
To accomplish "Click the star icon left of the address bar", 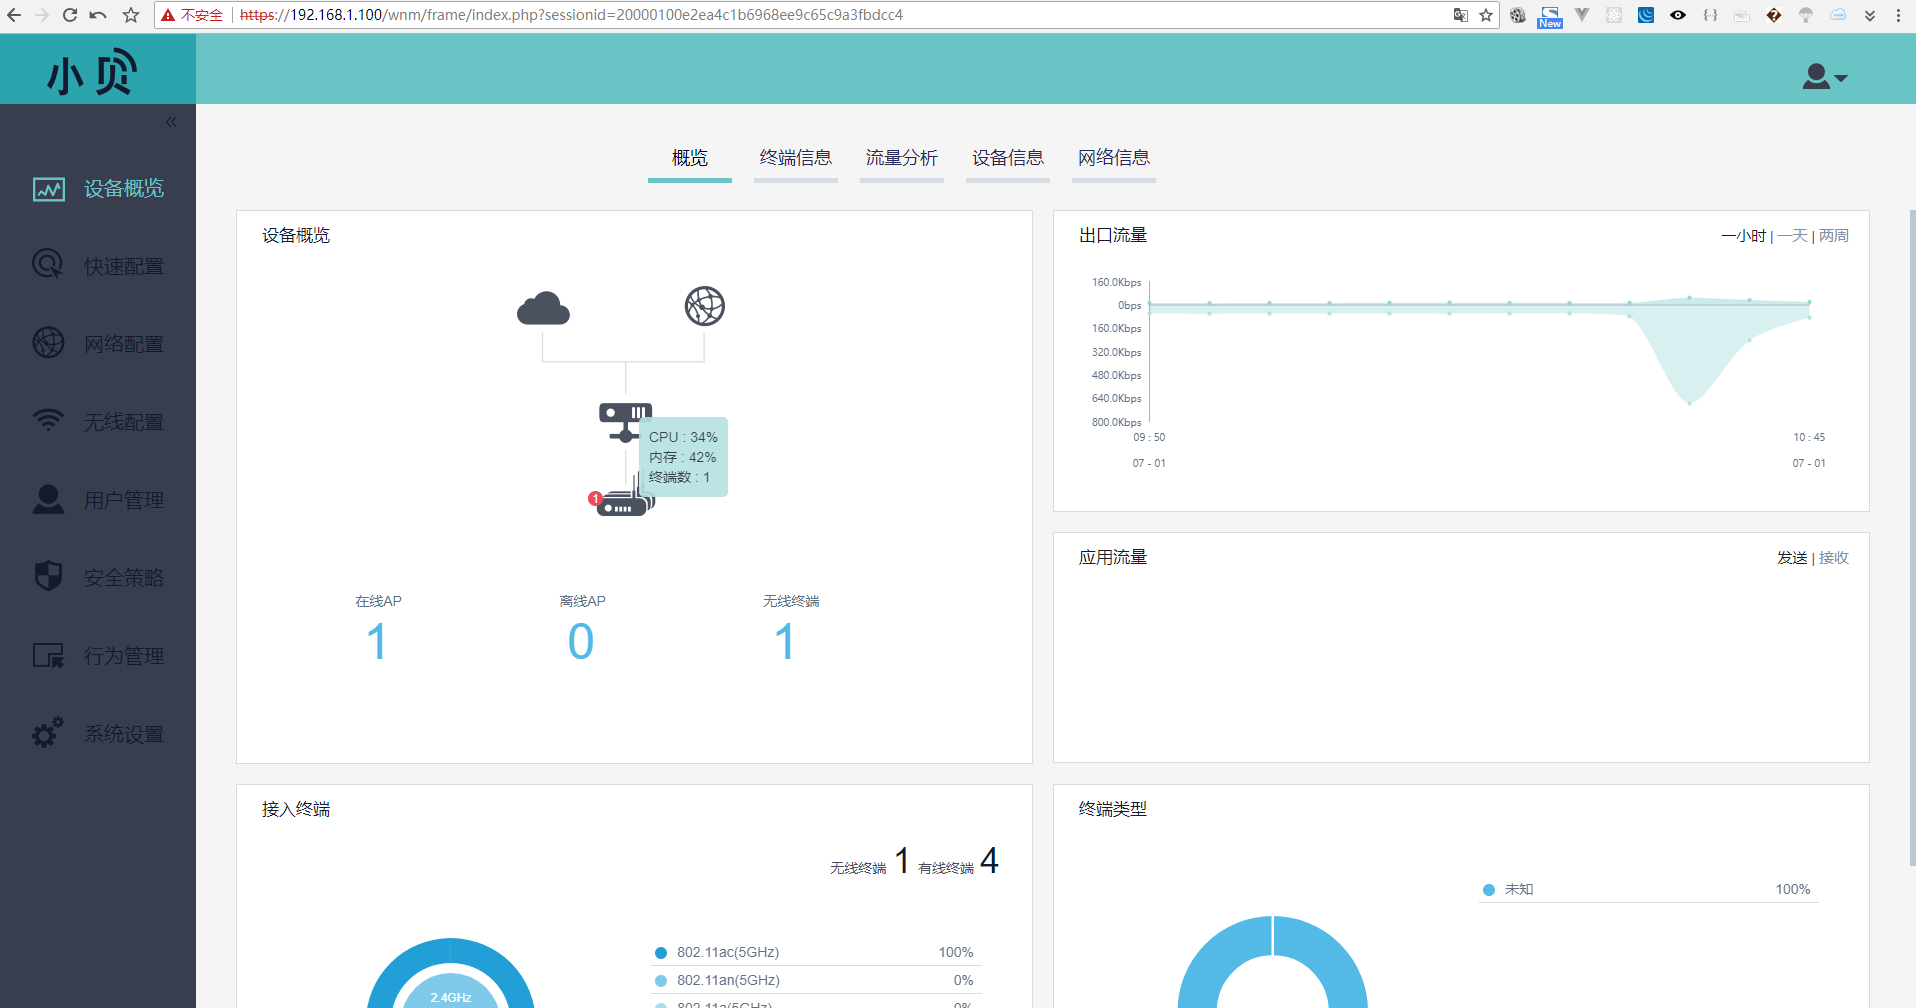I will pyautogui.click(x=131, y=15).
